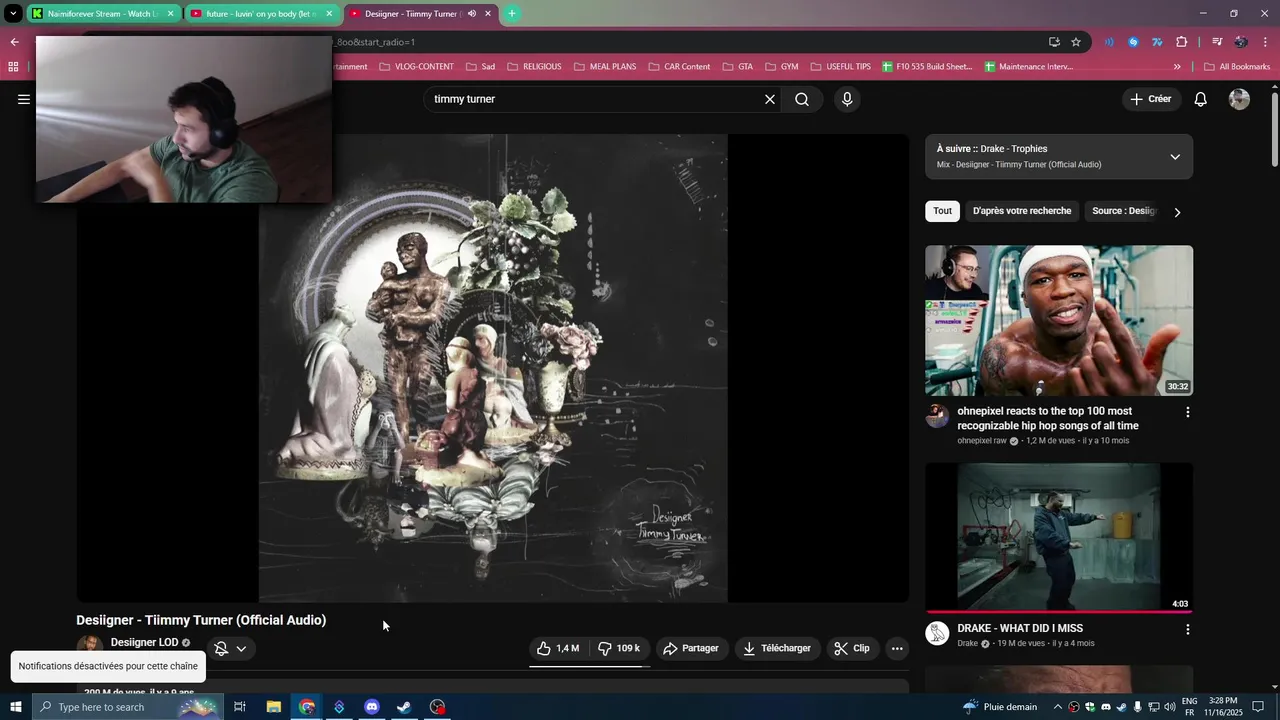Open VLOG-CONTENT bookmark folder

(416, 67)
